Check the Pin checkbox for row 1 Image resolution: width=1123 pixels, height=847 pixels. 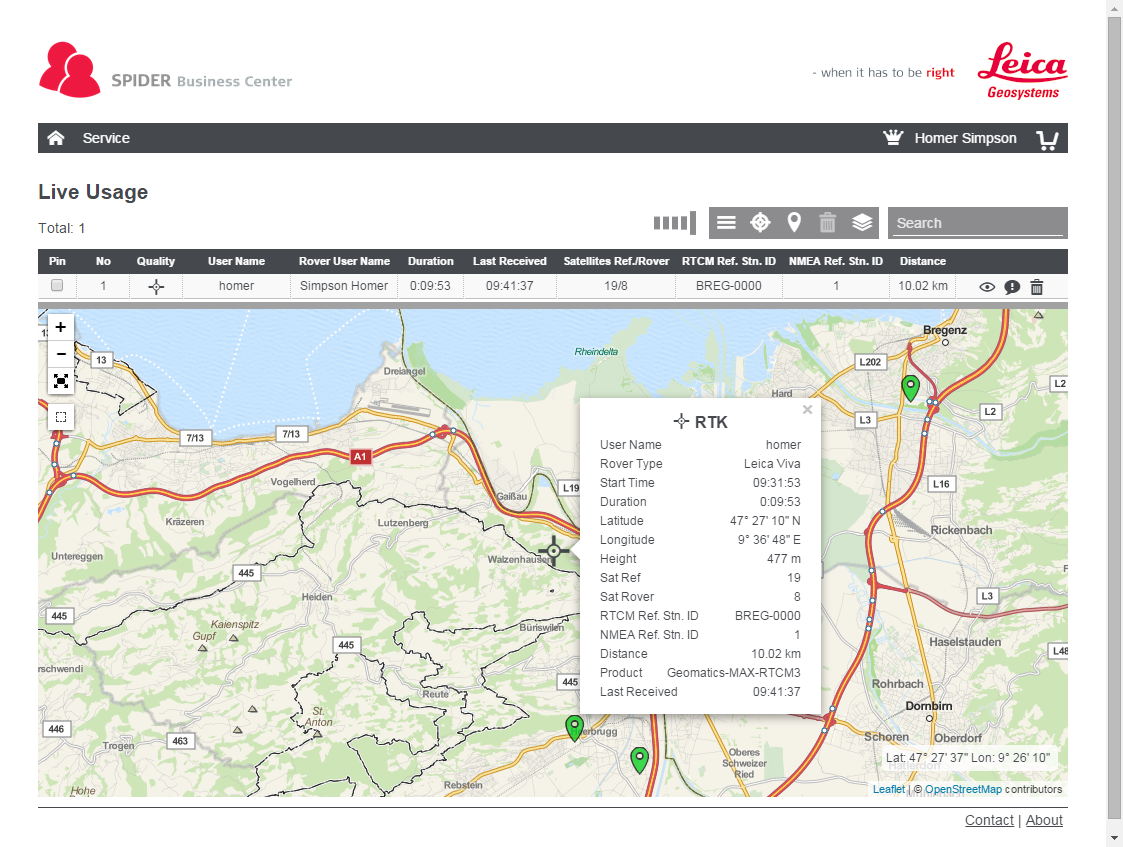pos(57,286)
